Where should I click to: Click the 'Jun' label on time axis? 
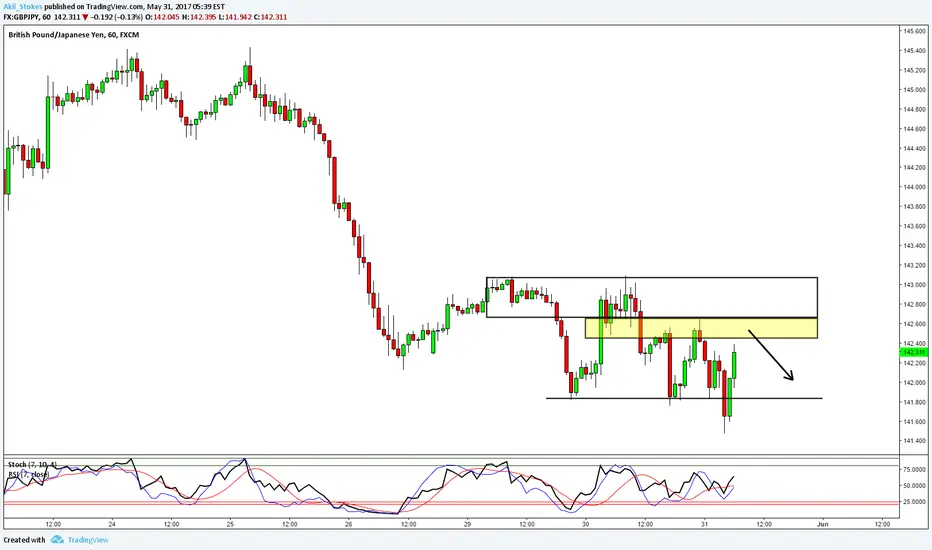coord(823,524)
